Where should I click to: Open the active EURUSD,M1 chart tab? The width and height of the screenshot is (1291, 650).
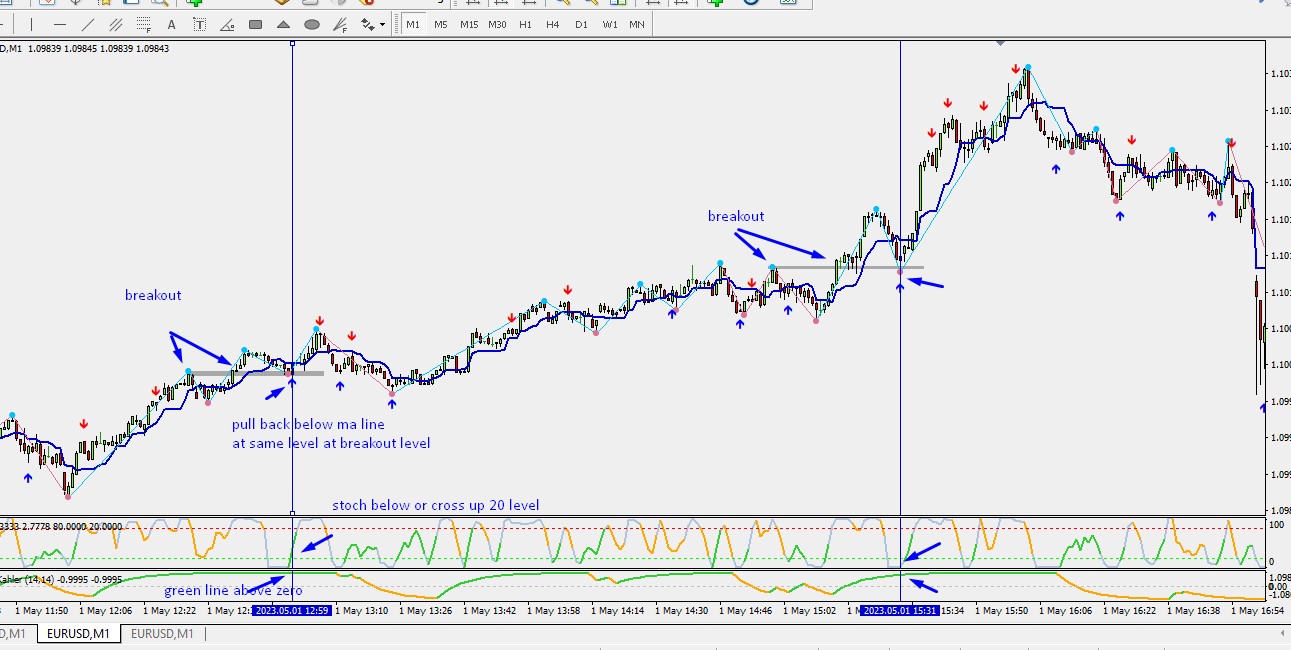pyautogui.click(x=79, y=633)
